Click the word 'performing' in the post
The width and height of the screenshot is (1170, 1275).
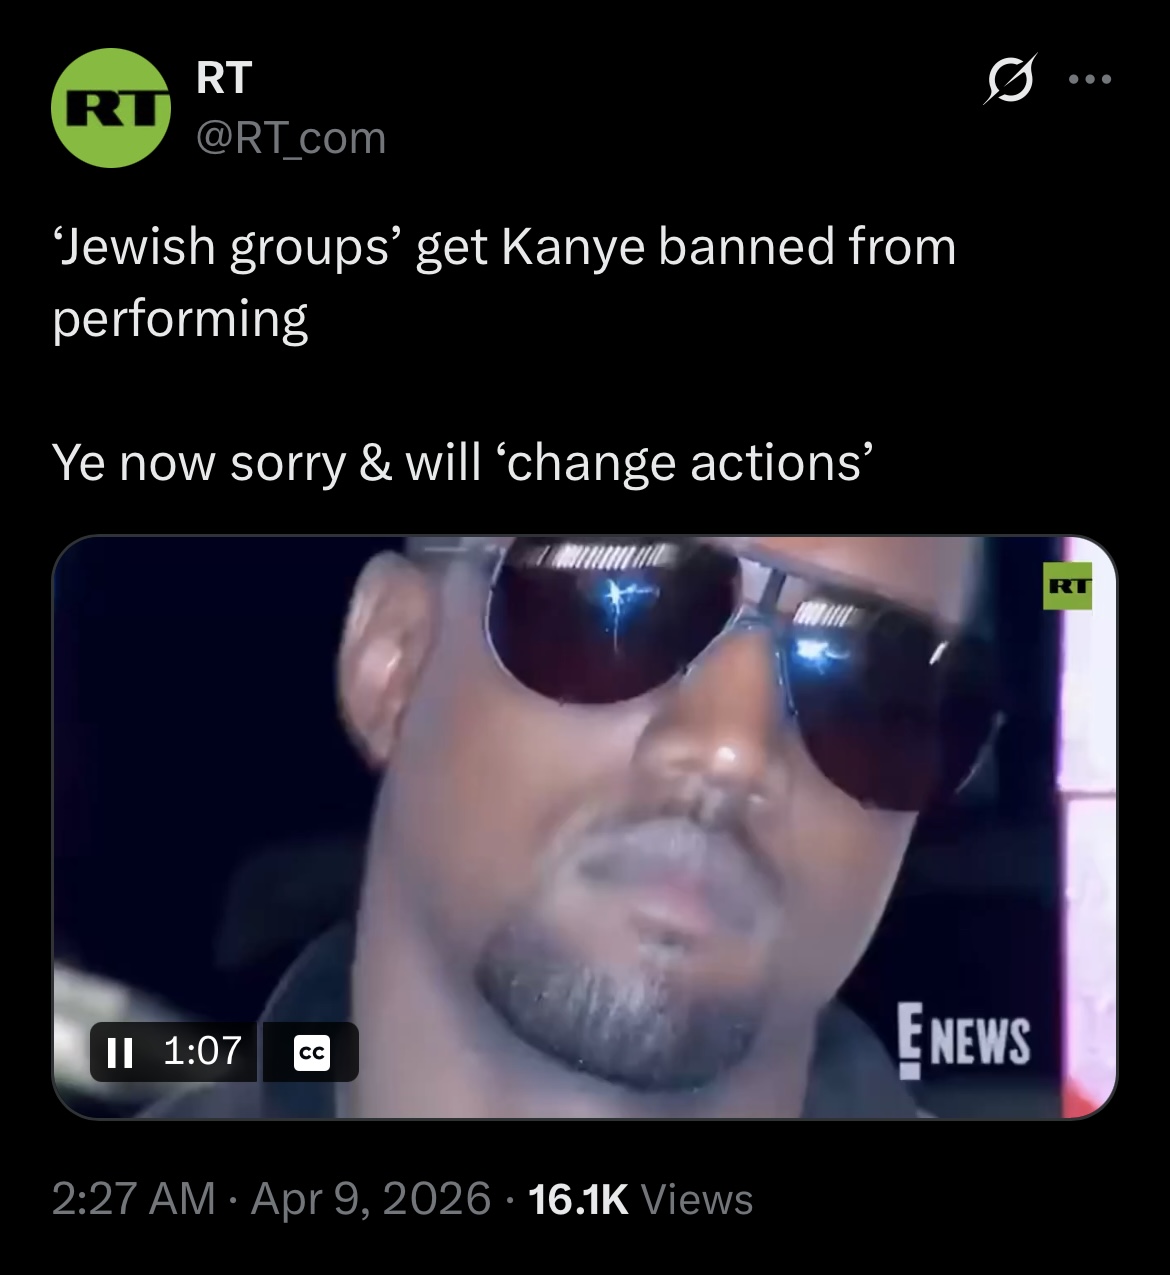pyautogui.click(x=180, y=320)
